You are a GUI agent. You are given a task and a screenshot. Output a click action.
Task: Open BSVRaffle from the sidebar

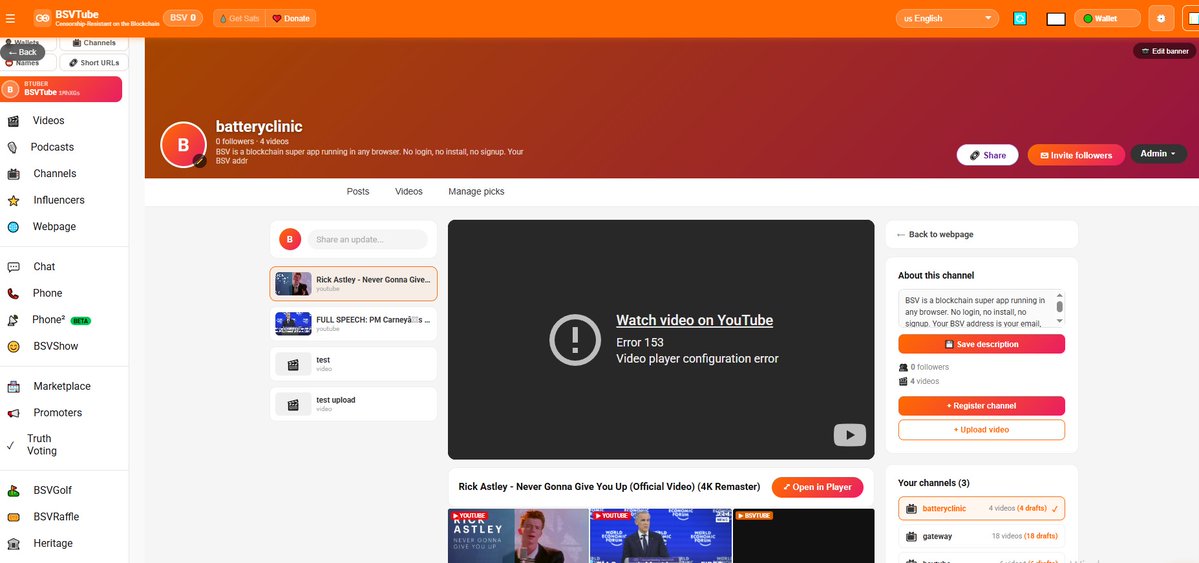click(56, 517)
